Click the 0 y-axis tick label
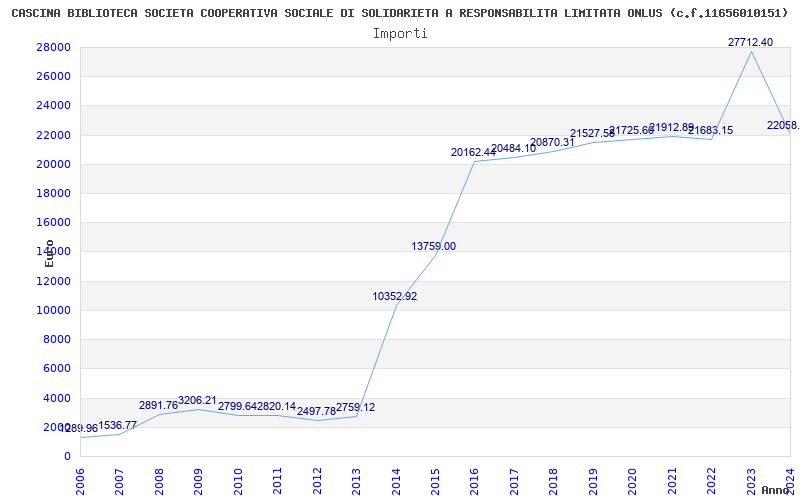 pyautogui.click(x=67, y=456)
